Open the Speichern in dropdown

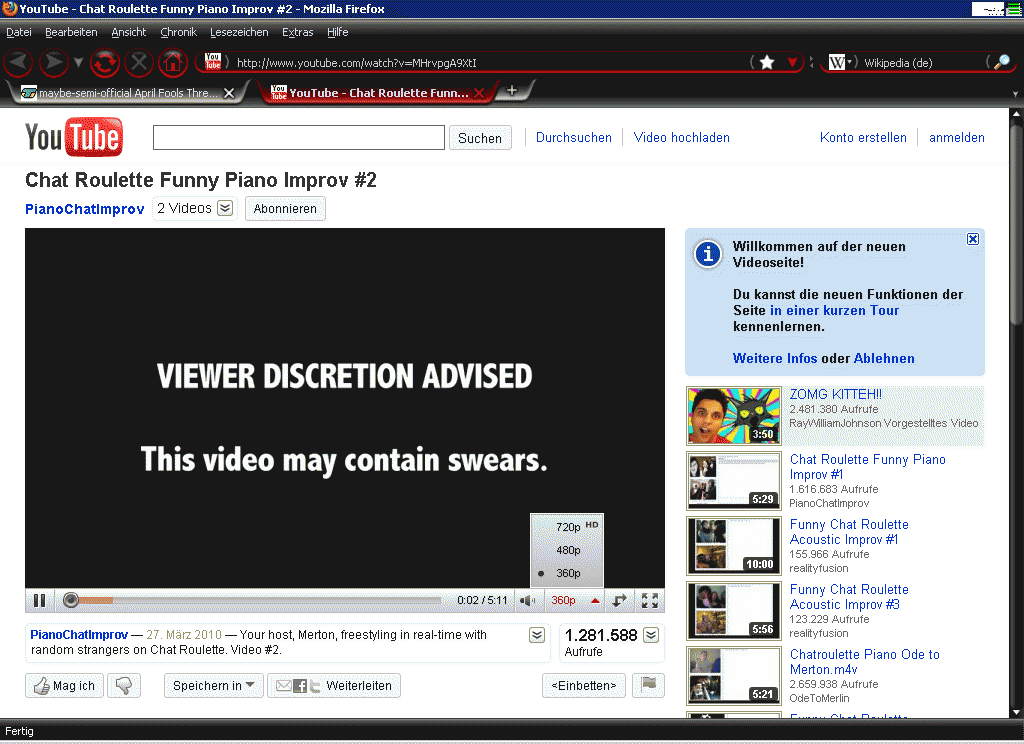pyautogui.click(x=214, y=685)
